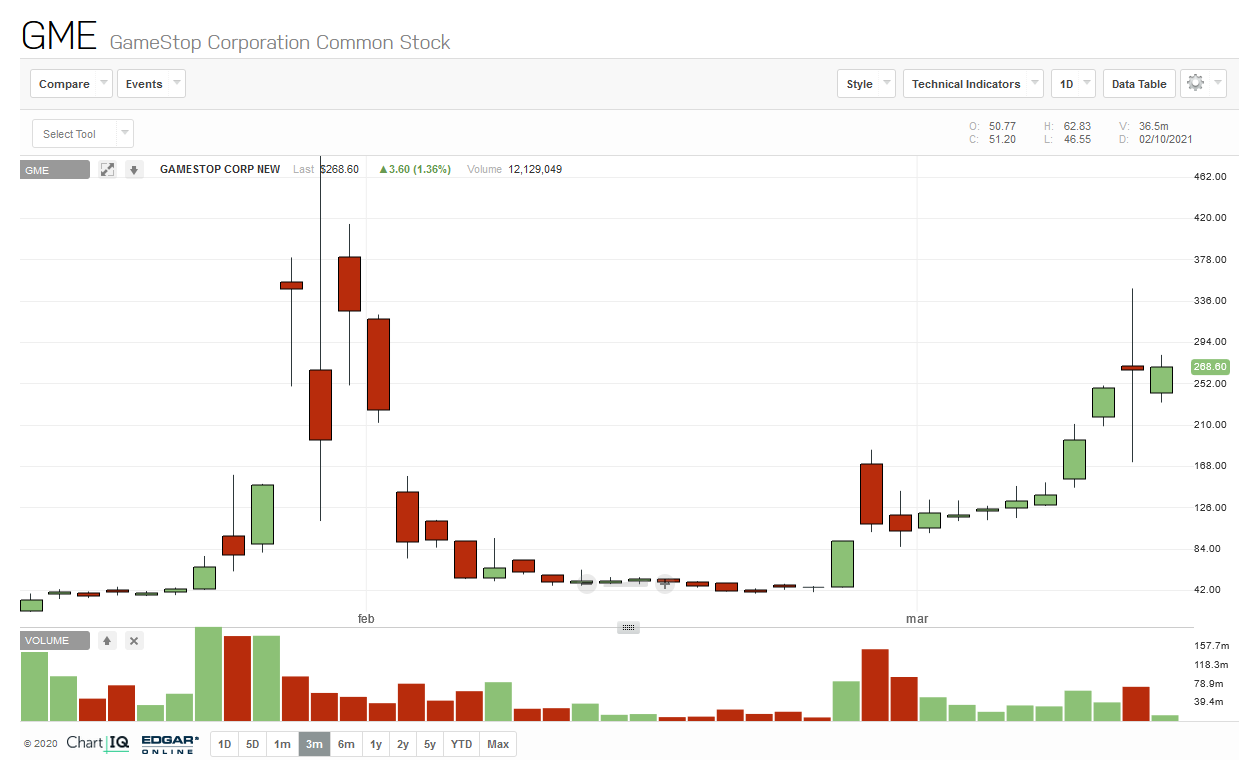Open the Style dropdown menu
The width and height of the screenshot is (1250, 760).
(866, 84)
